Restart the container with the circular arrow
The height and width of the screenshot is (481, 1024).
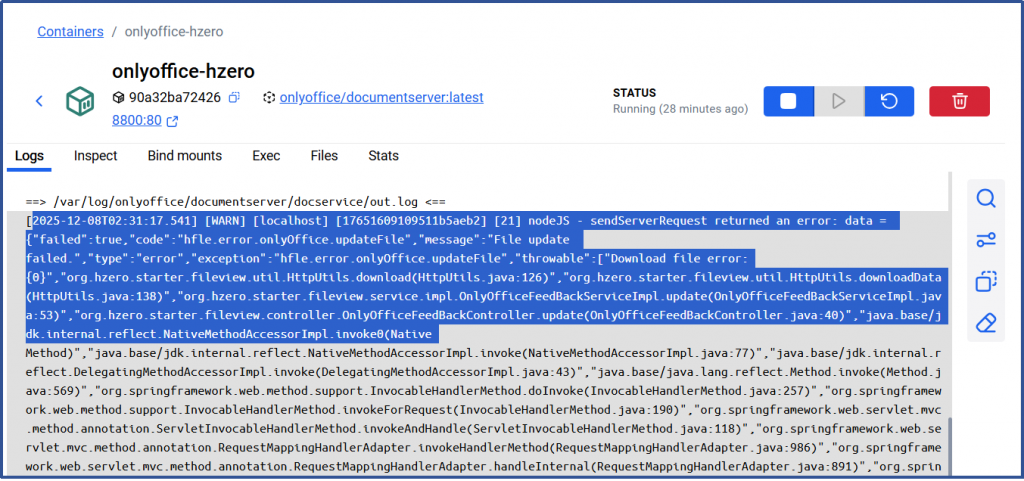(888, 101)
